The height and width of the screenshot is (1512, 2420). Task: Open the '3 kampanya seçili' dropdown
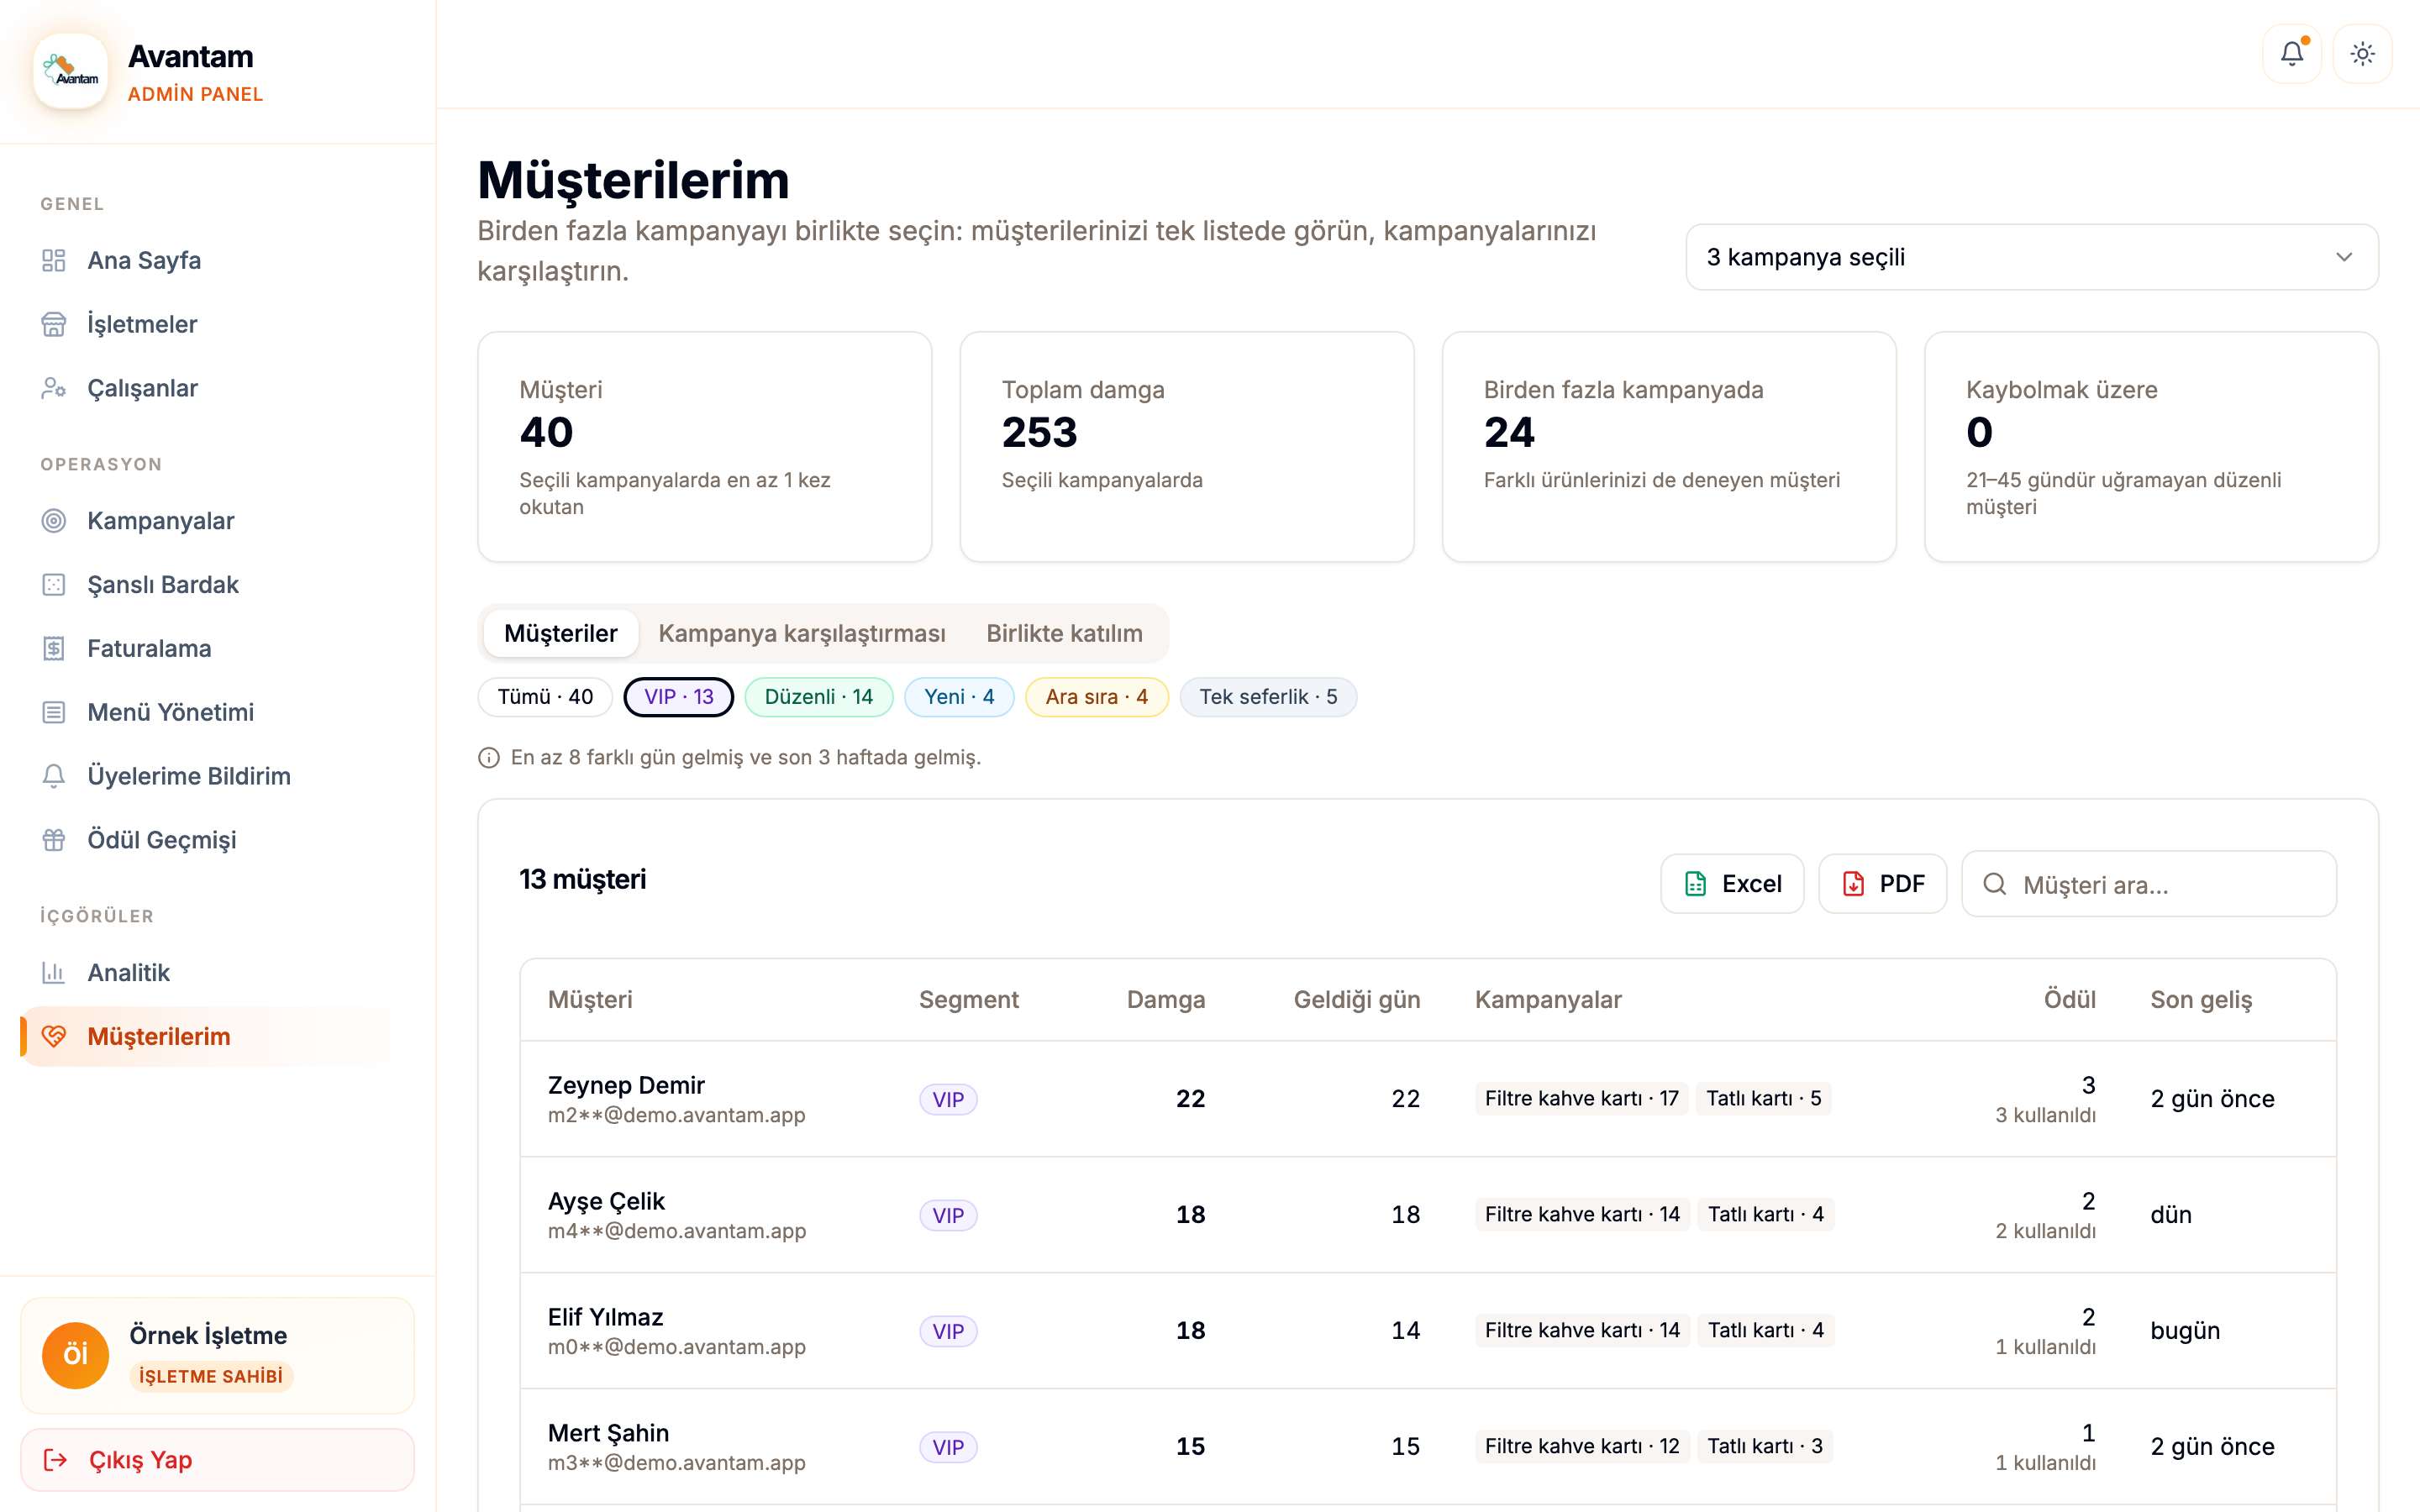click(2032, 257)
